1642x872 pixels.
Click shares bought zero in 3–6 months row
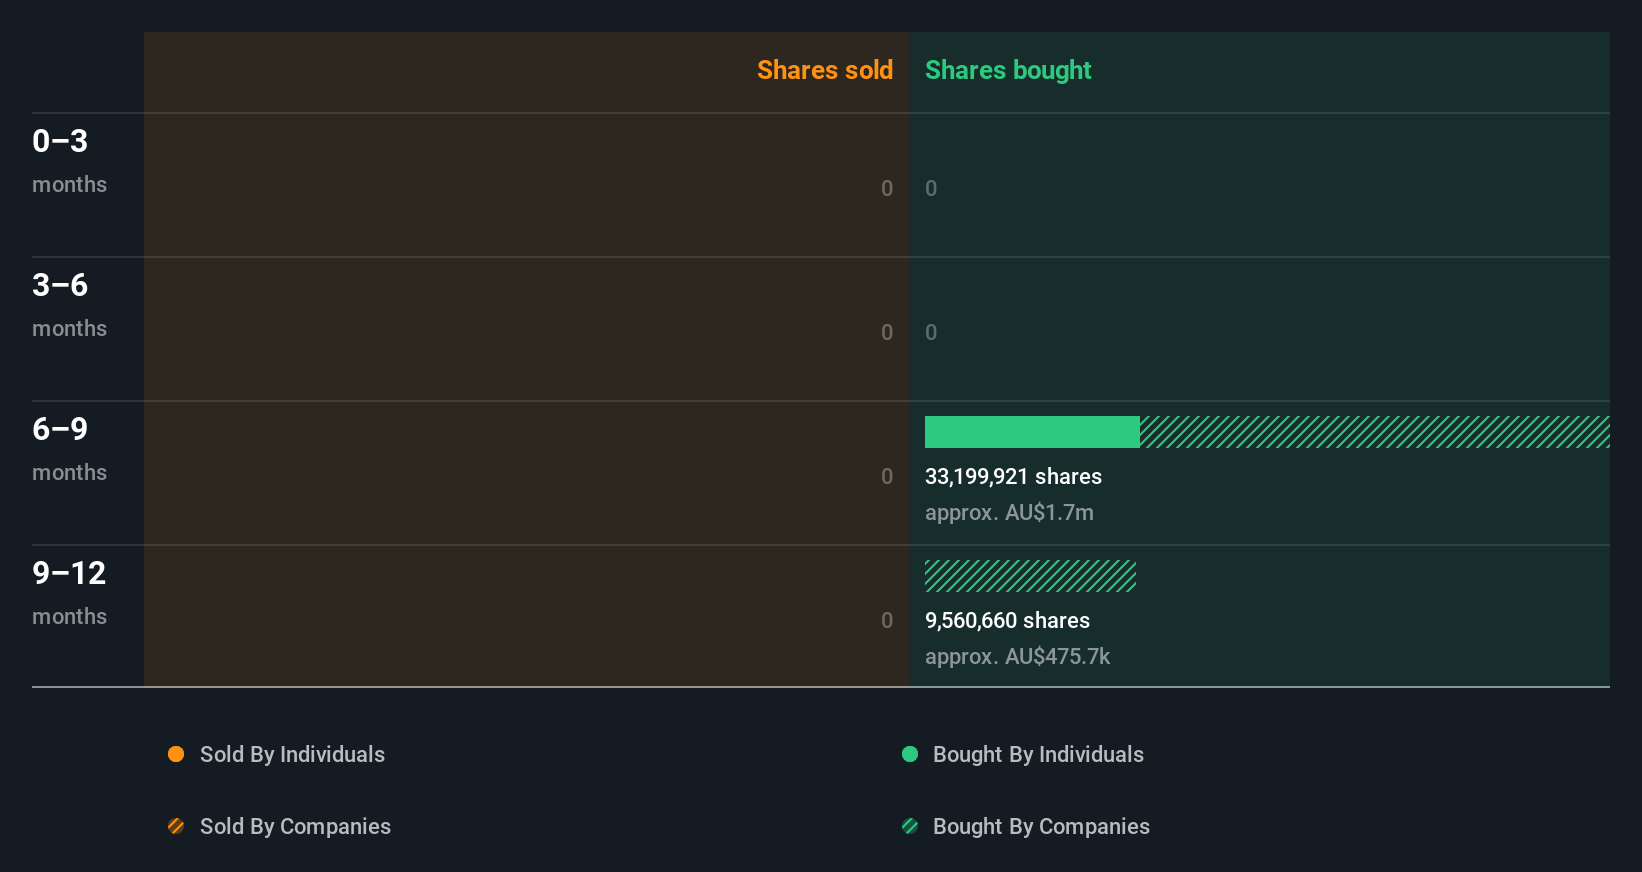[x=931, y=332]
